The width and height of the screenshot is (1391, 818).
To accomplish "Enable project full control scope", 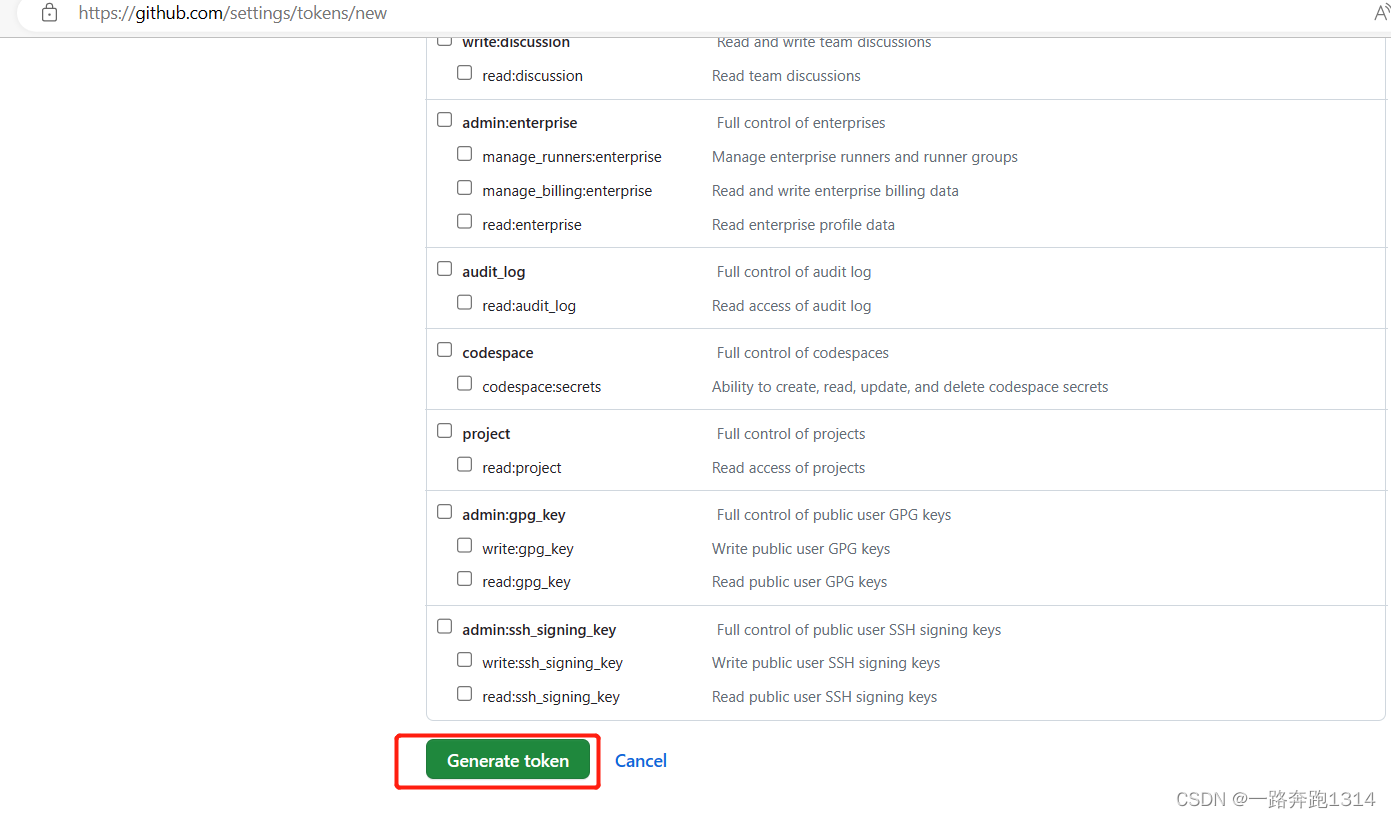I will [444, 430].
